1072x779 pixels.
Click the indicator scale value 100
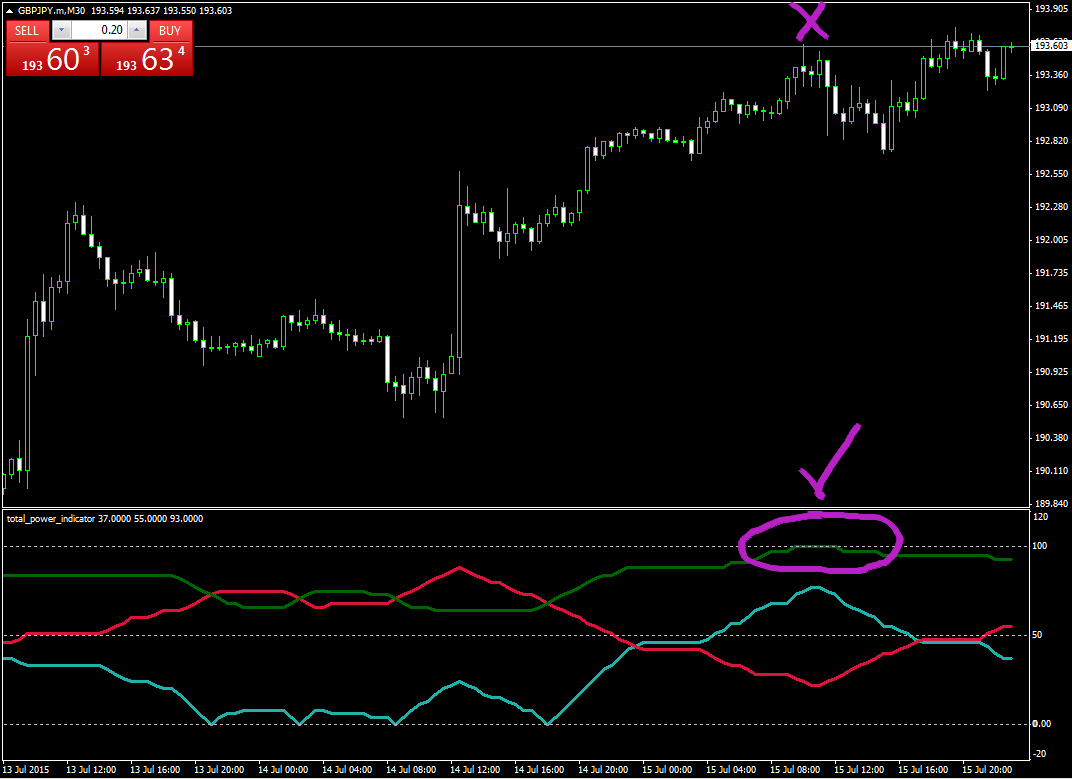(1040, 546)
